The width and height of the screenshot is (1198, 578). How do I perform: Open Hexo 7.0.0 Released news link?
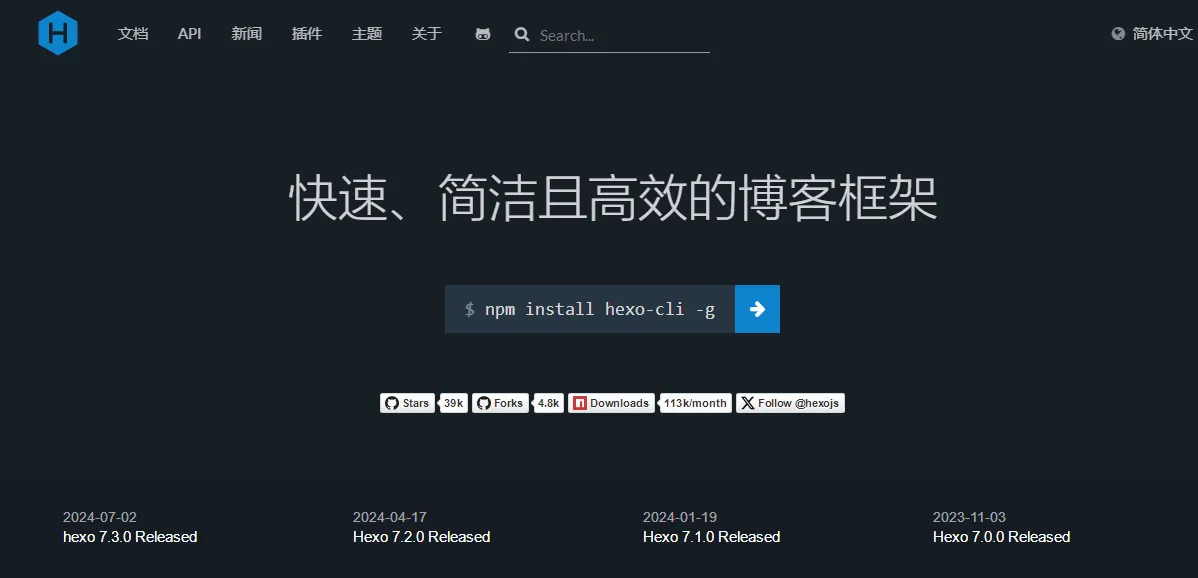click(x=1001, y=537)
